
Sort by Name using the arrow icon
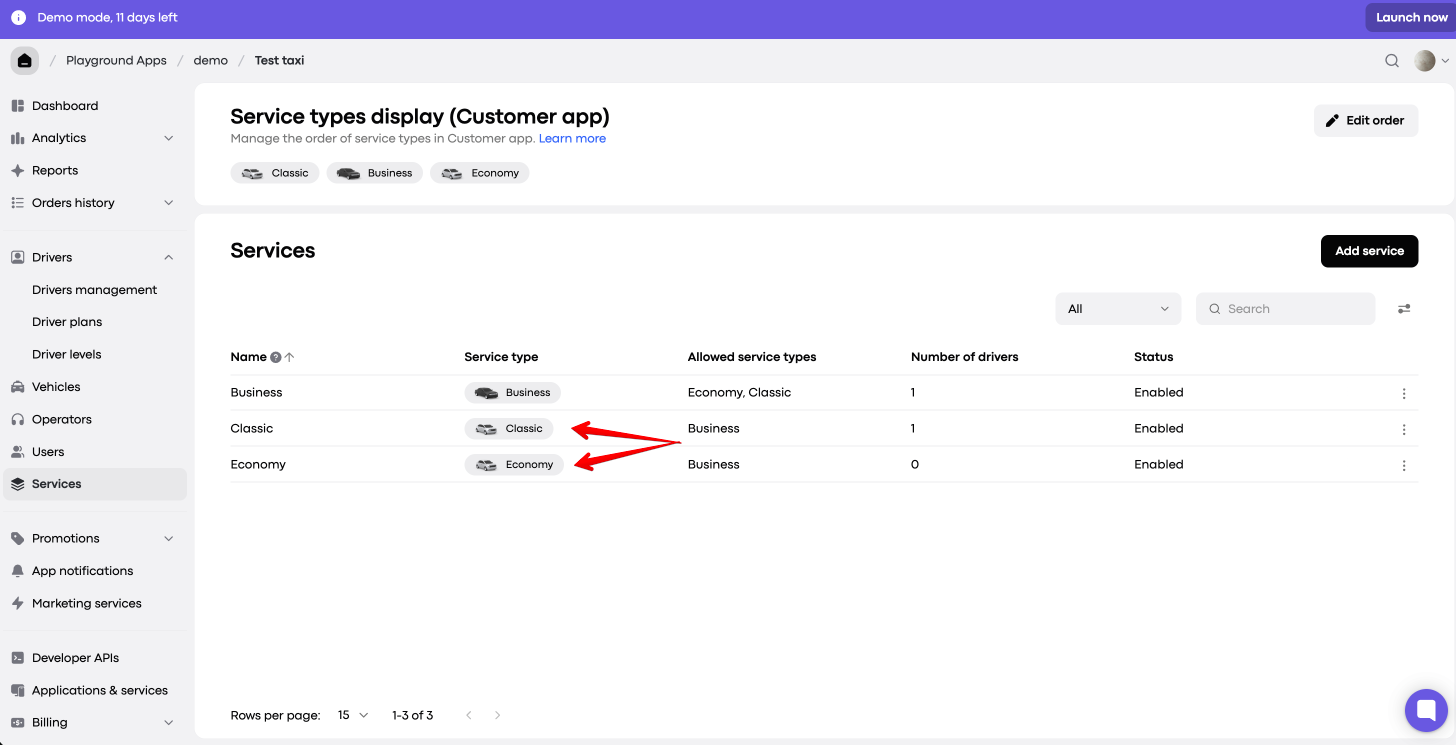[x=290, y=357]
